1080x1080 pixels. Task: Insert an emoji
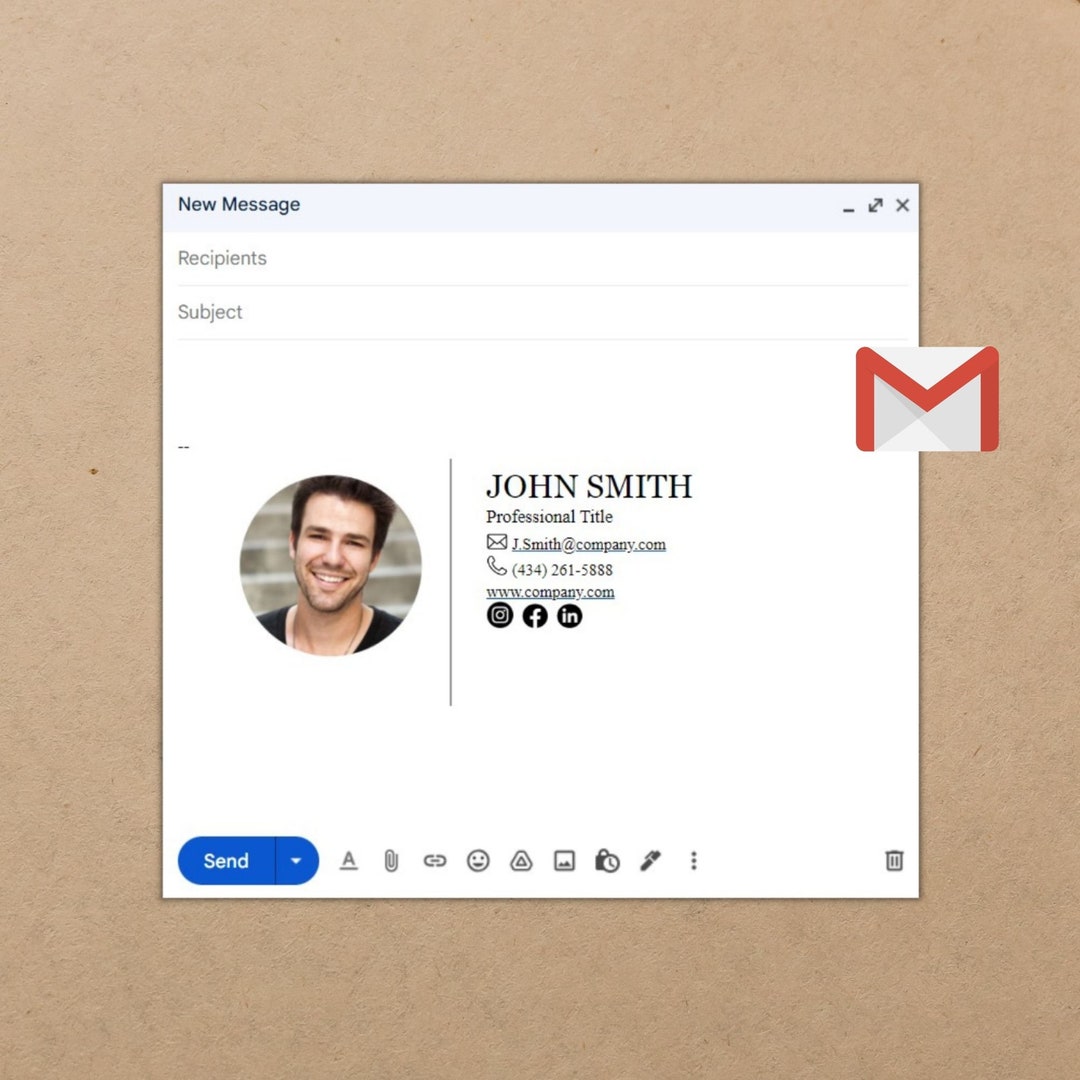point(478,861)
